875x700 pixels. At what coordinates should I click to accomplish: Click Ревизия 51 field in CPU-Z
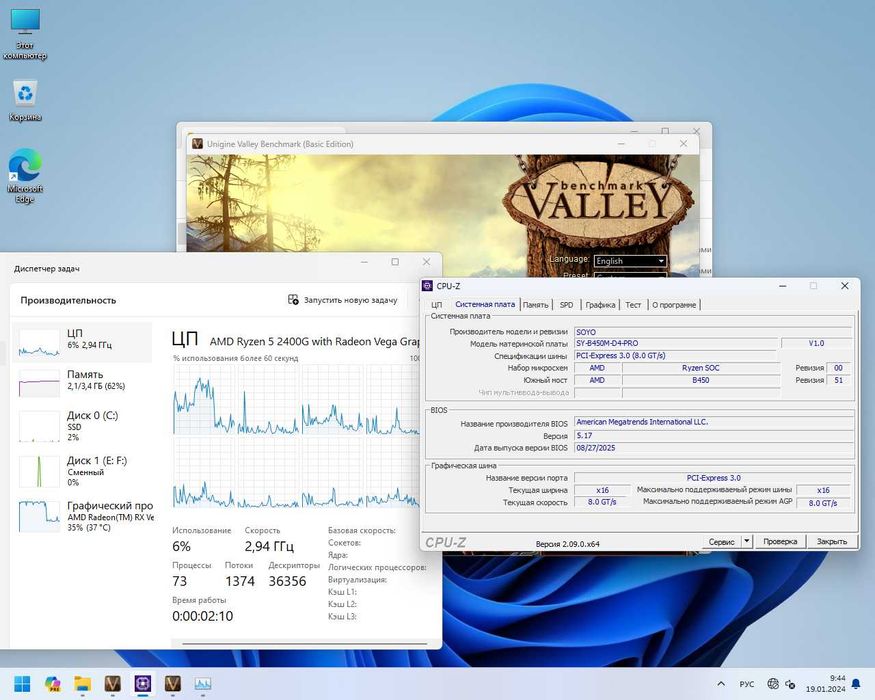(838, 380)
